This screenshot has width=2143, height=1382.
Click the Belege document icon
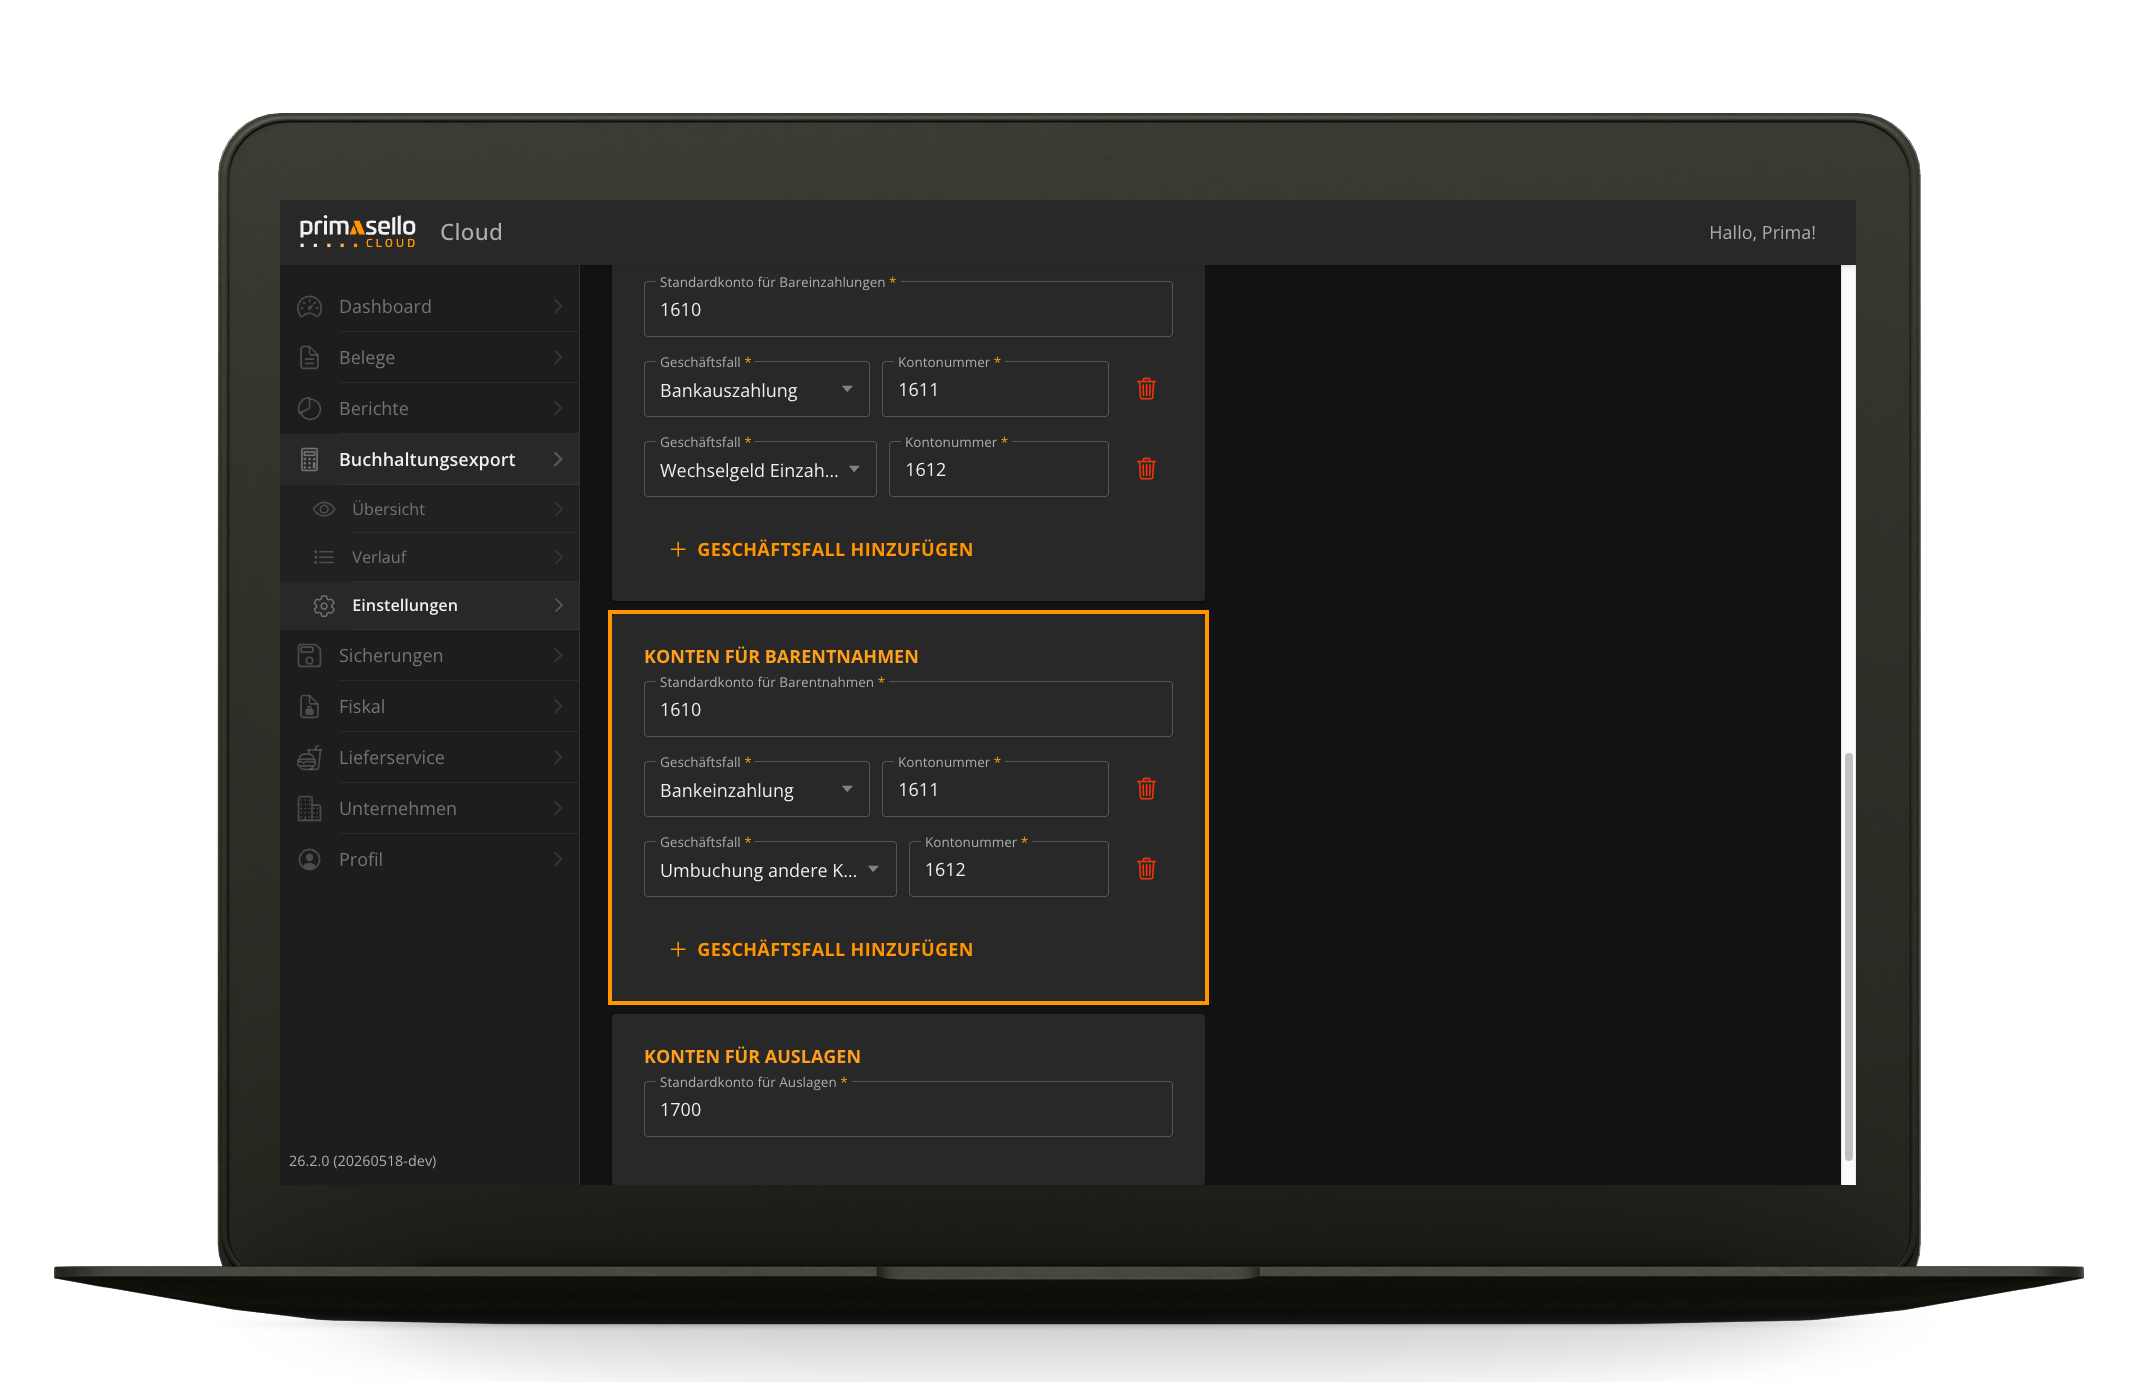pyautogui.click(x=310, y=358)
